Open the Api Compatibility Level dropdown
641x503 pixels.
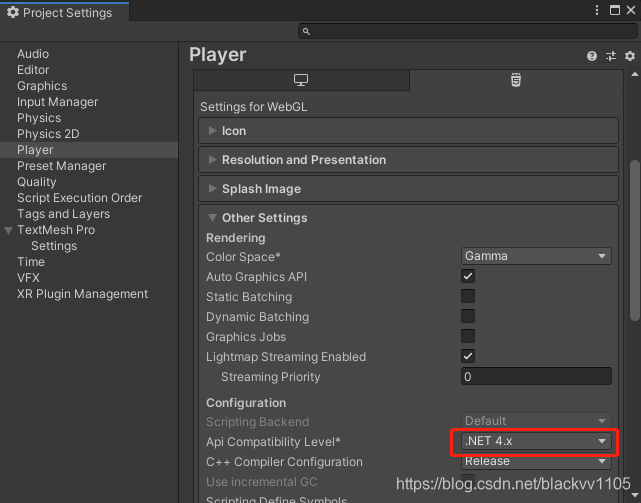(536, 441)
